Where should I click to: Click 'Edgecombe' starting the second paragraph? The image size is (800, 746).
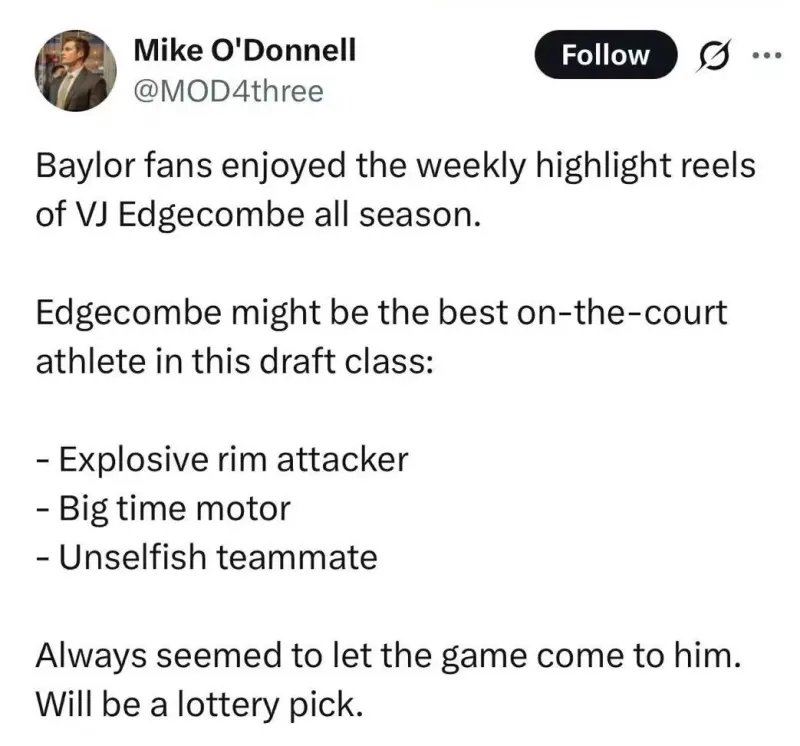(x=129, y=313)
